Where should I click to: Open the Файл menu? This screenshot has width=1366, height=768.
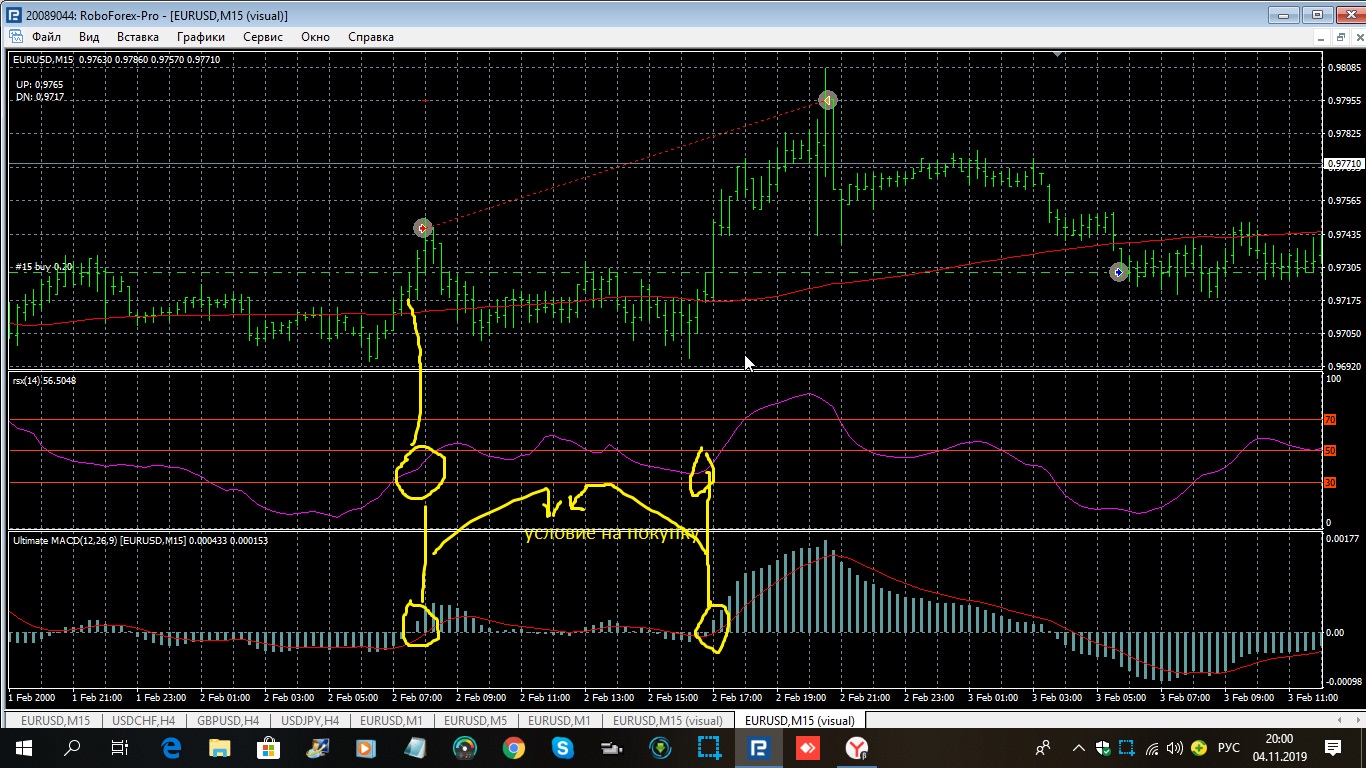pyautogui.click(x=46, y=37)
